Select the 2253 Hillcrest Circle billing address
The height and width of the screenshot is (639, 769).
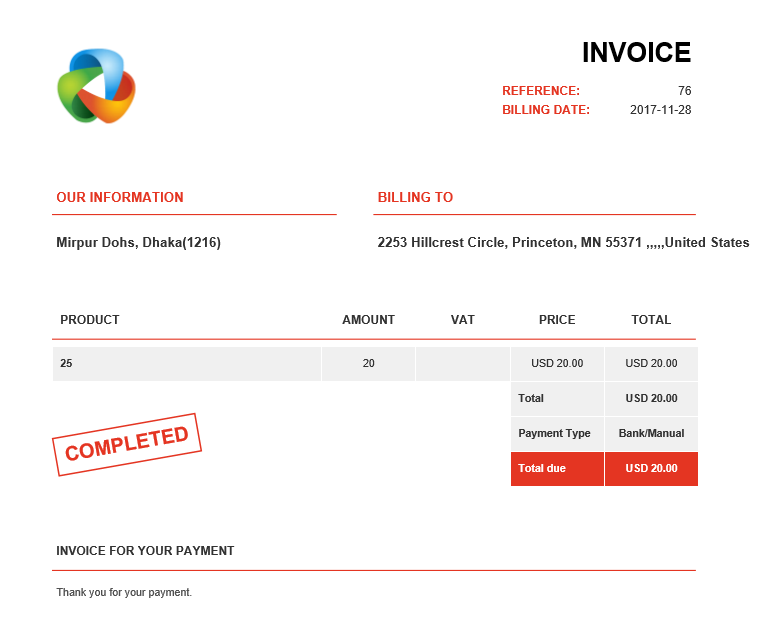click(563, 243)
